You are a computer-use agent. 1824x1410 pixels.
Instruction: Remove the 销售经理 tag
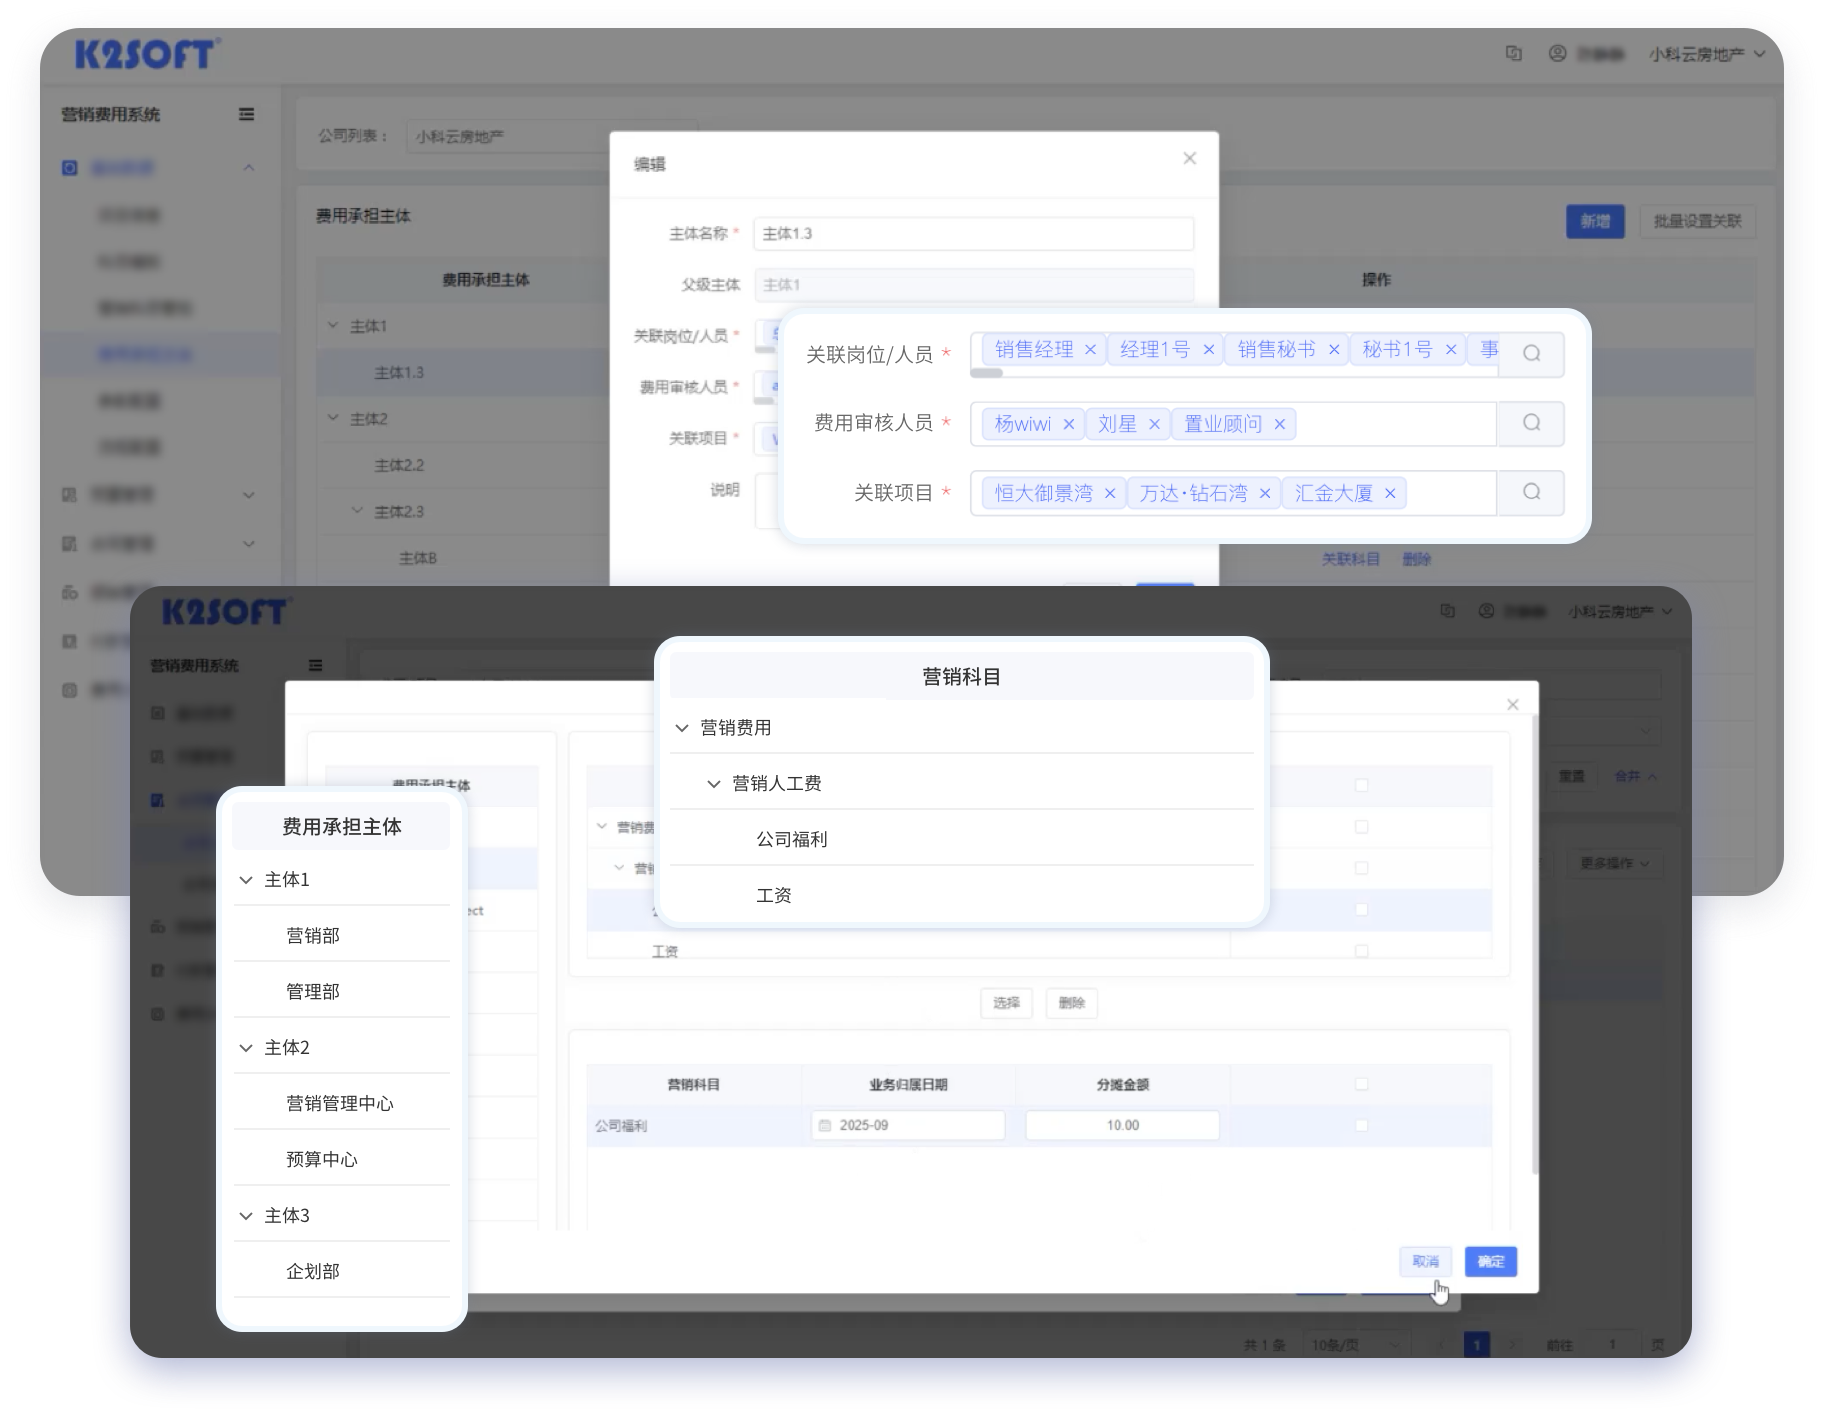[1090, 350]
